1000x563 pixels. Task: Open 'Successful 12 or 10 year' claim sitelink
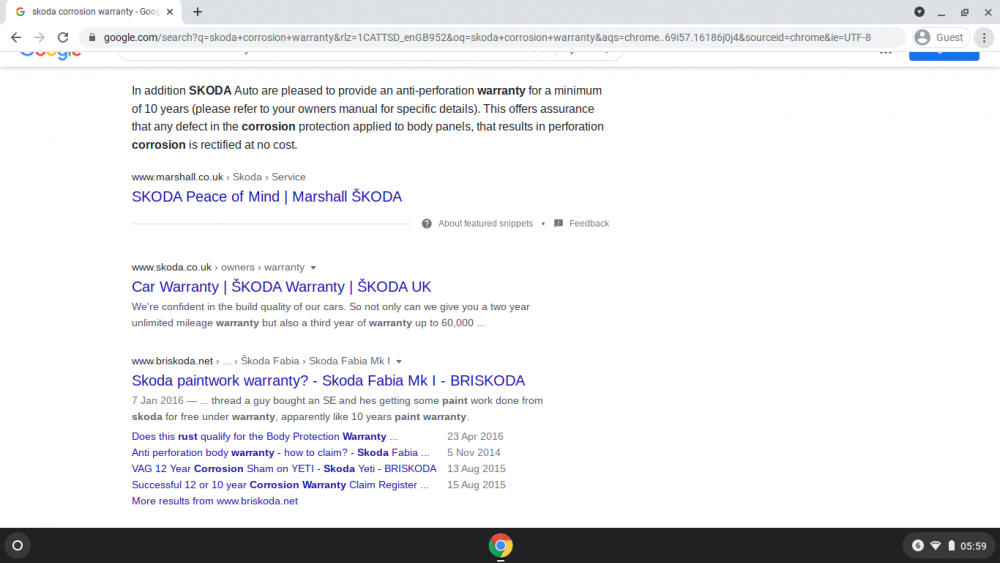click(280, 485)
